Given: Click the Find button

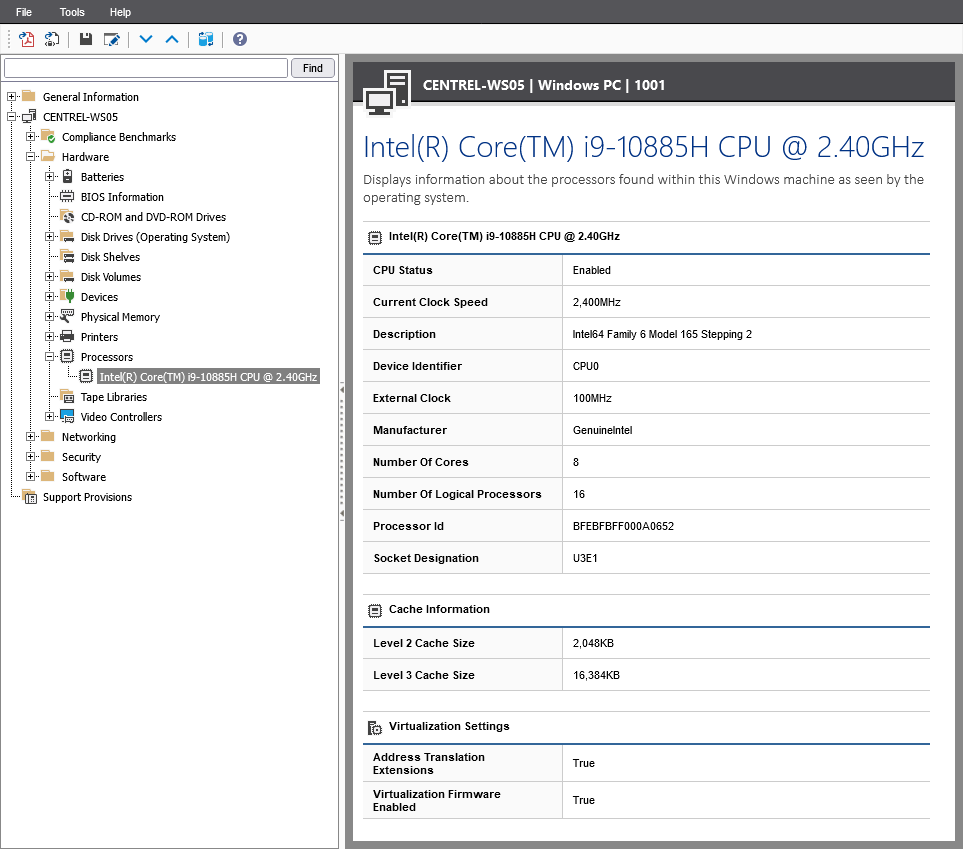Looking at the screenshot, I should pyautogui.click(x=313, y=68).
